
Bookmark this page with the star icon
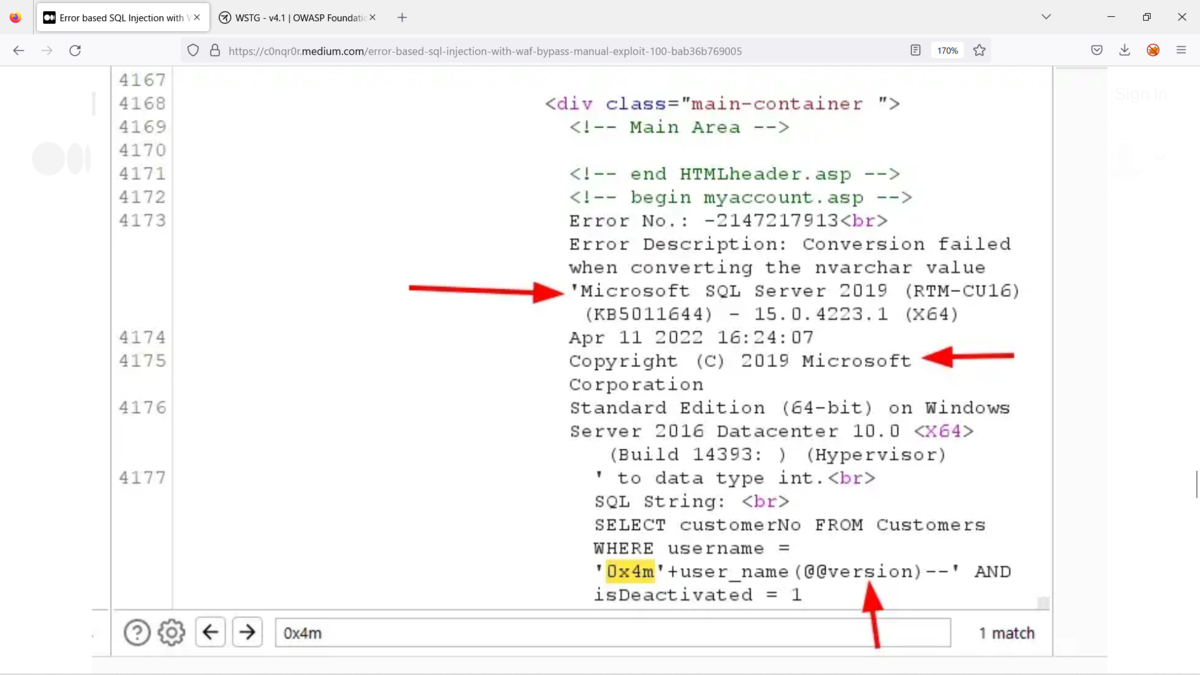click(x=979, y=50)
